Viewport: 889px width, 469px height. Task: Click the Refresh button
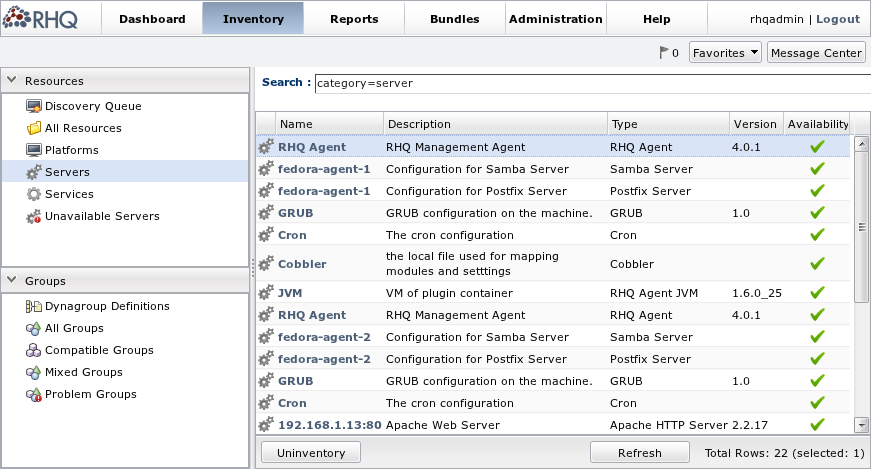[640, 453]
